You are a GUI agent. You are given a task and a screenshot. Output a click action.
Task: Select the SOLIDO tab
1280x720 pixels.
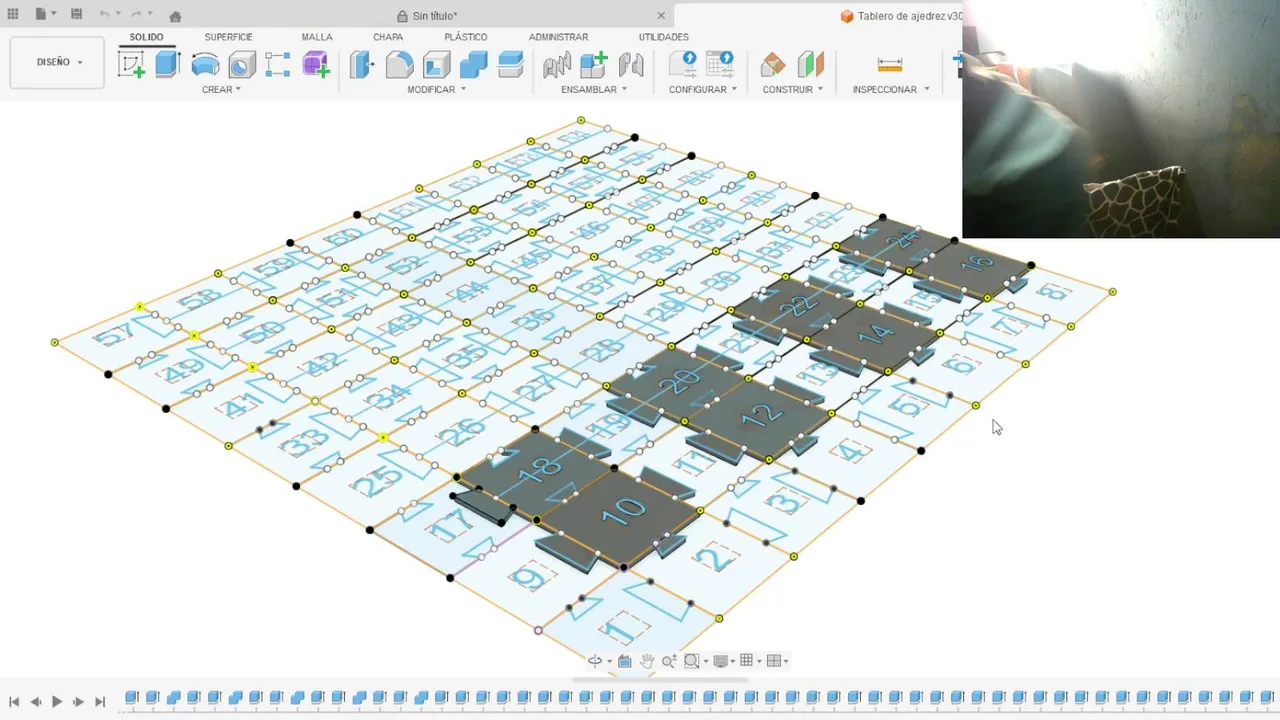click(147, 37)
